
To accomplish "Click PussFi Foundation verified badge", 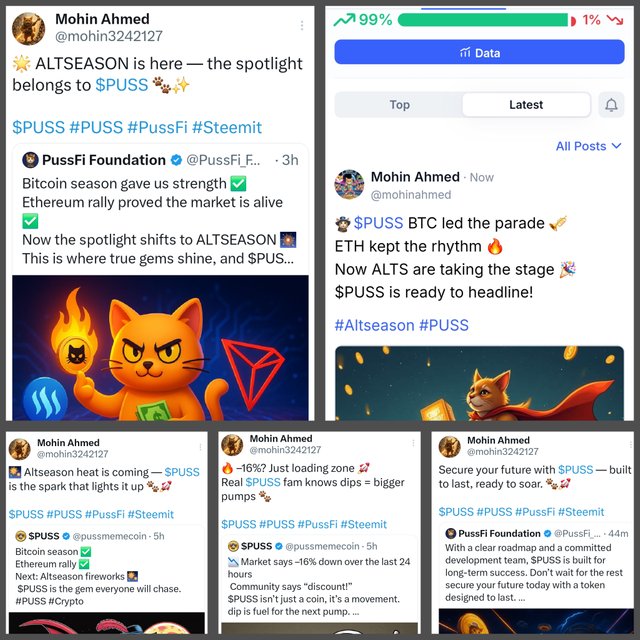I will (176, 160).
